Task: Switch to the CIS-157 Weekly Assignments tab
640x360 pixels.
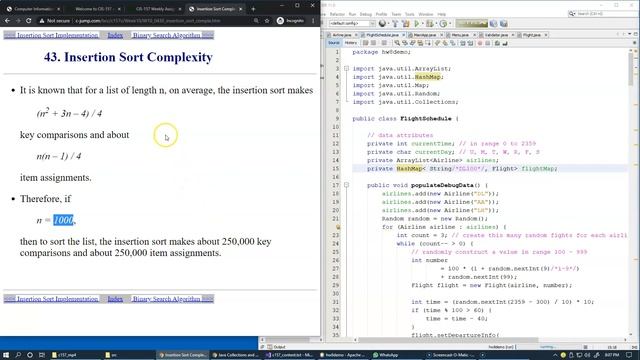Action: click(154, 9)
